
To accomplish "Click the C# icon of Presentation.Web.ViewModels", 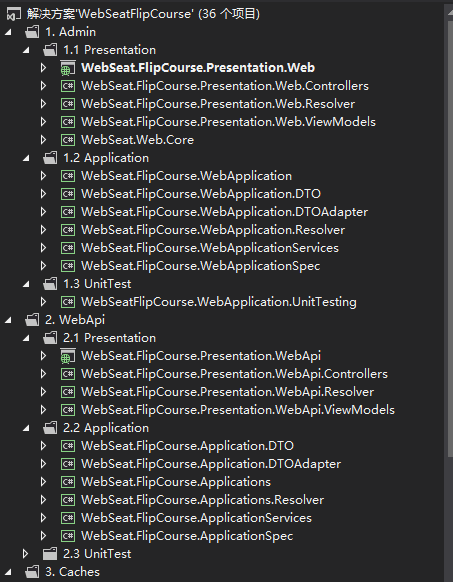I will click(68, 122).
